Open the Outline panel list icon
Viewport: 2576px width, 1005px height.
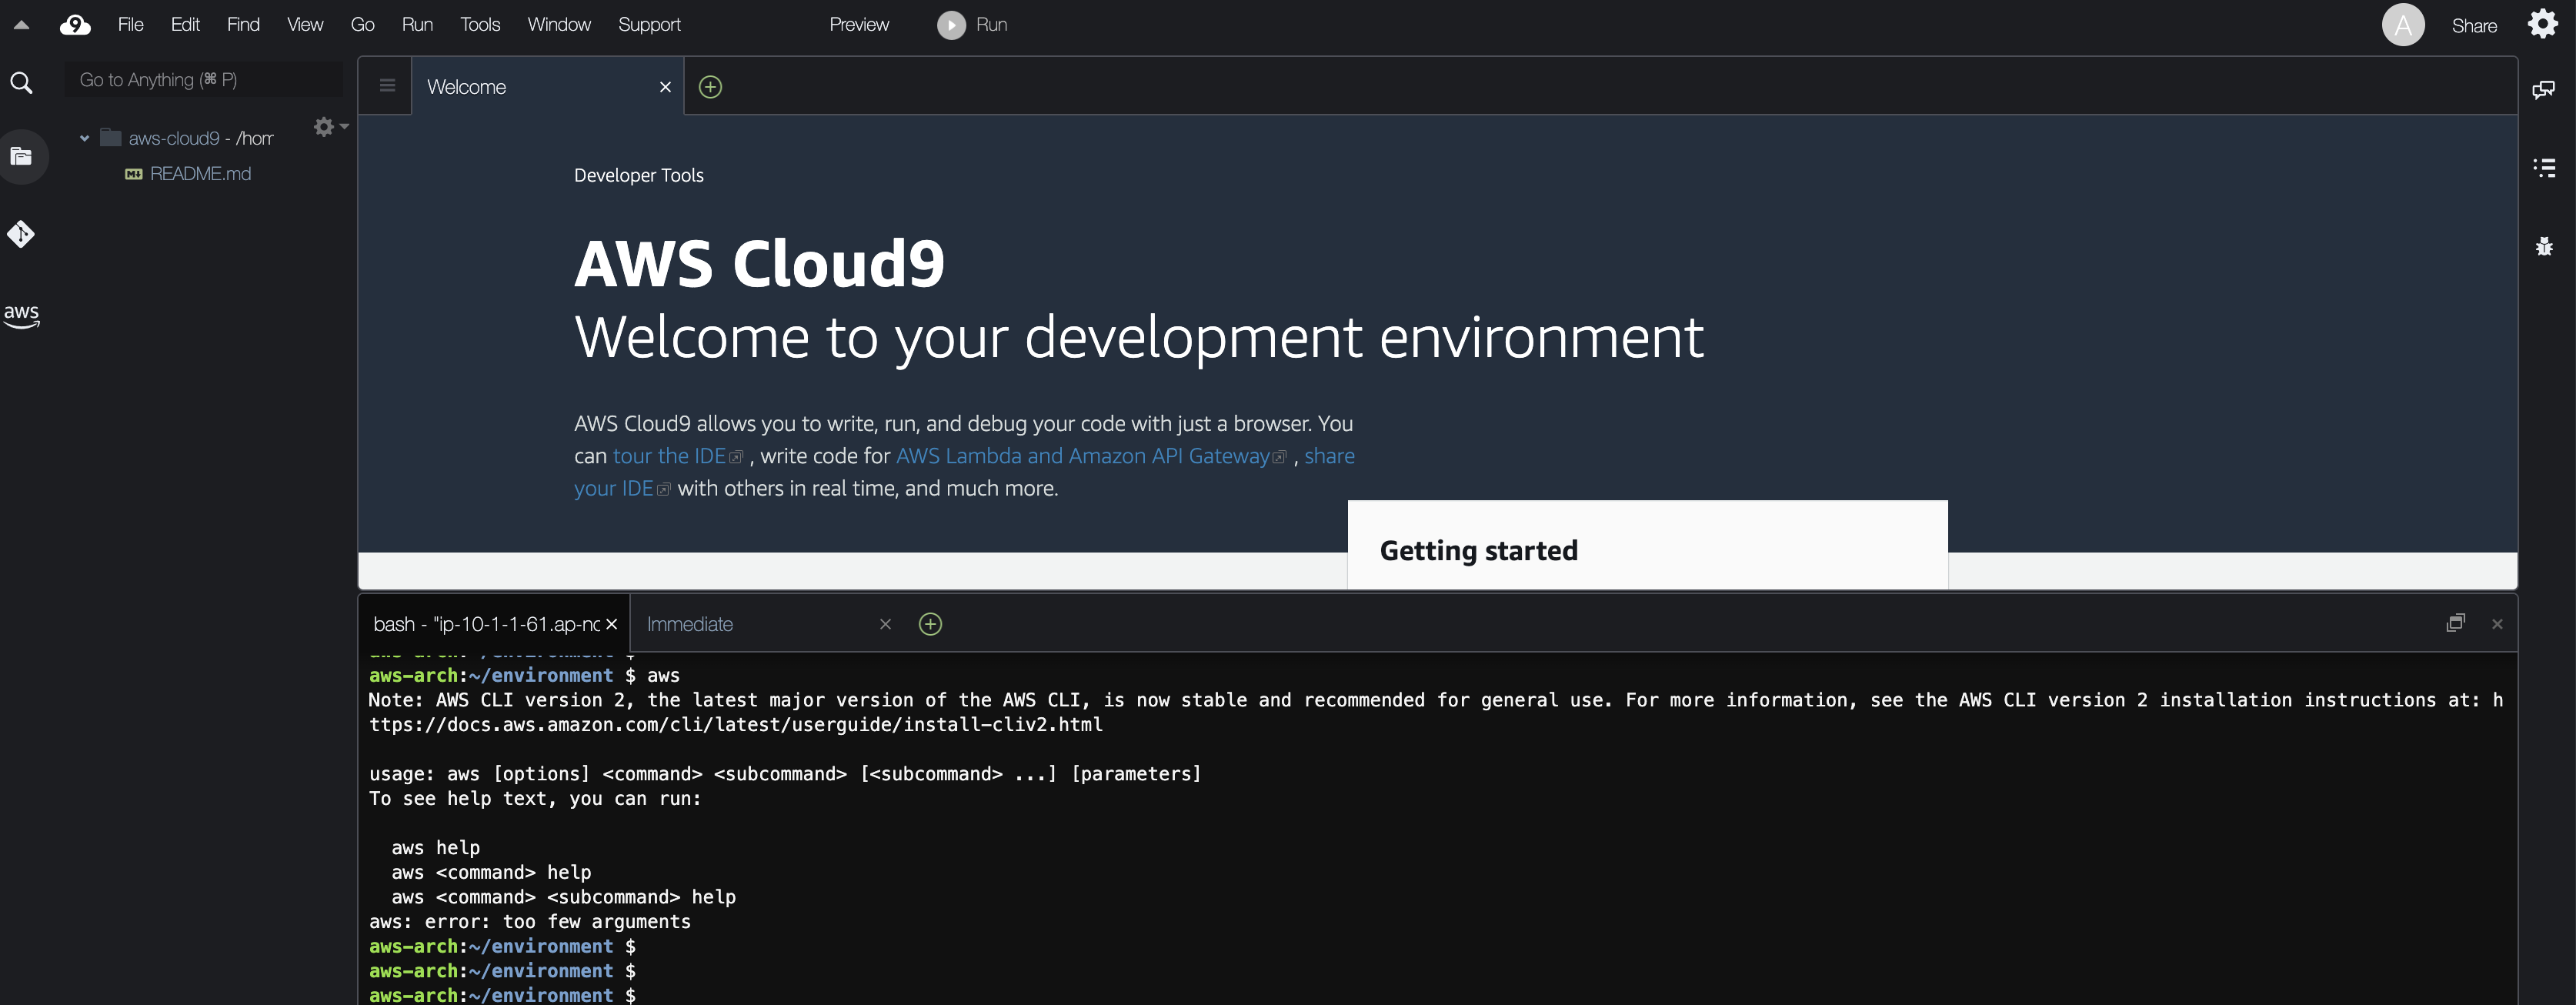[2543, 167]
